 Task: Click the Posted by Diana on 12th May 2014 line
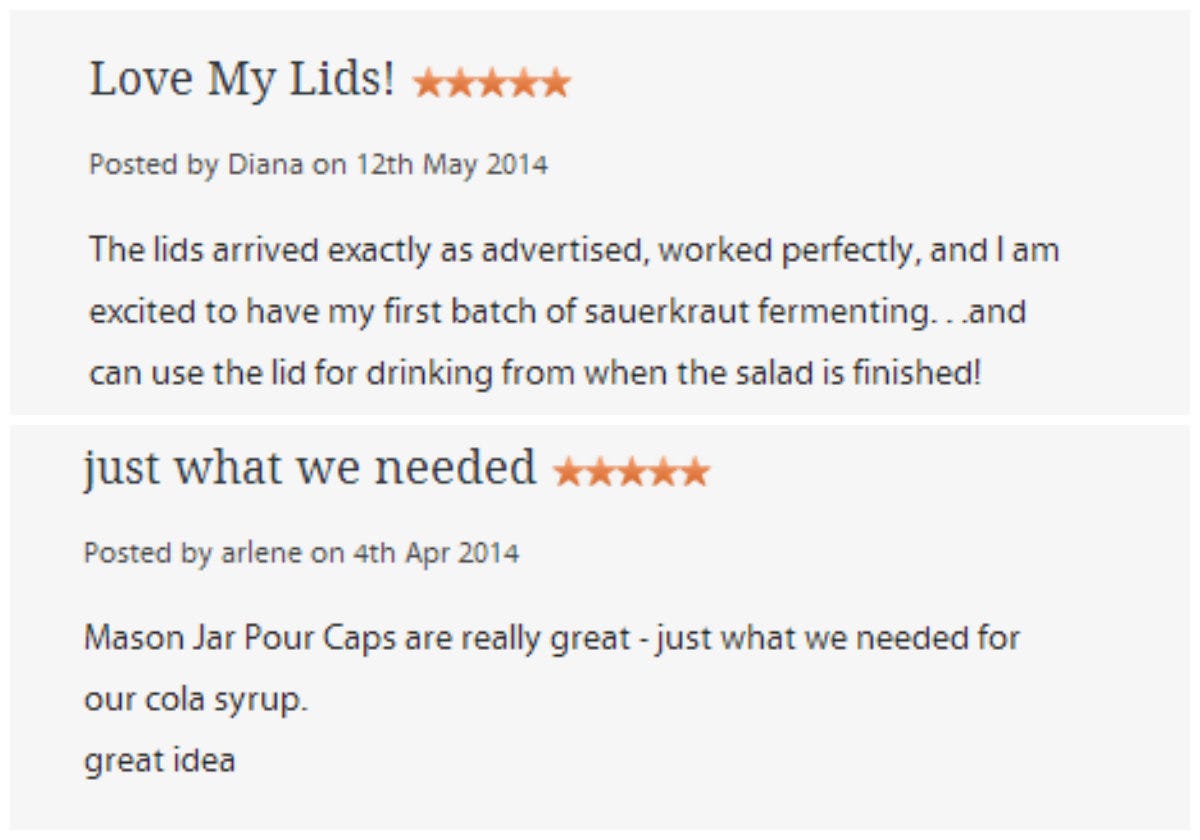pos(319,164)
